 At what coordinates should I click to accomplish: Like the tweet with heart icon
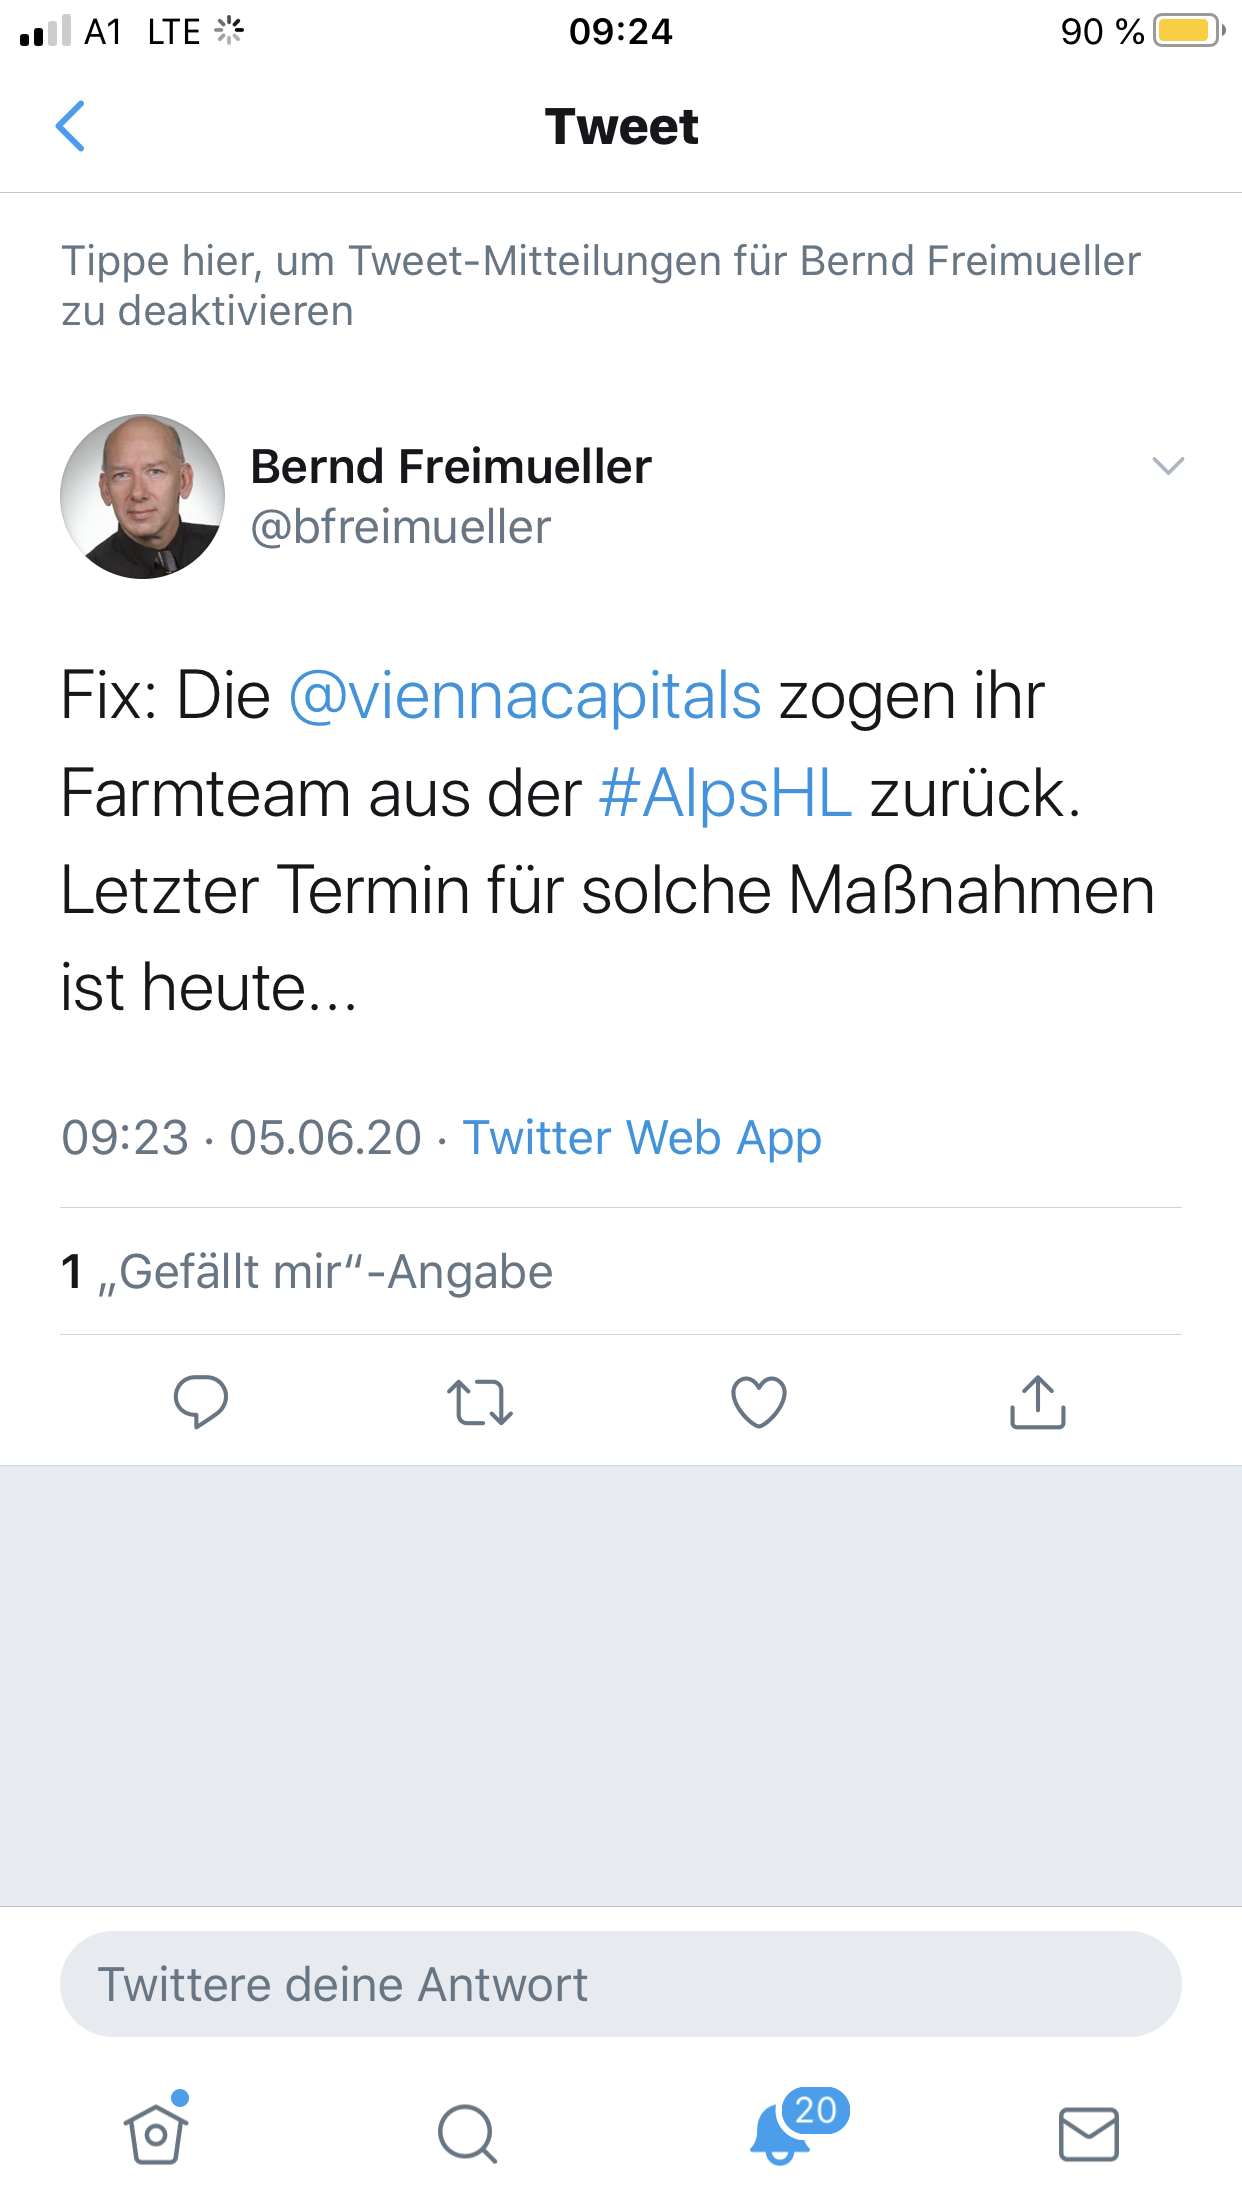pos(759,1401)
